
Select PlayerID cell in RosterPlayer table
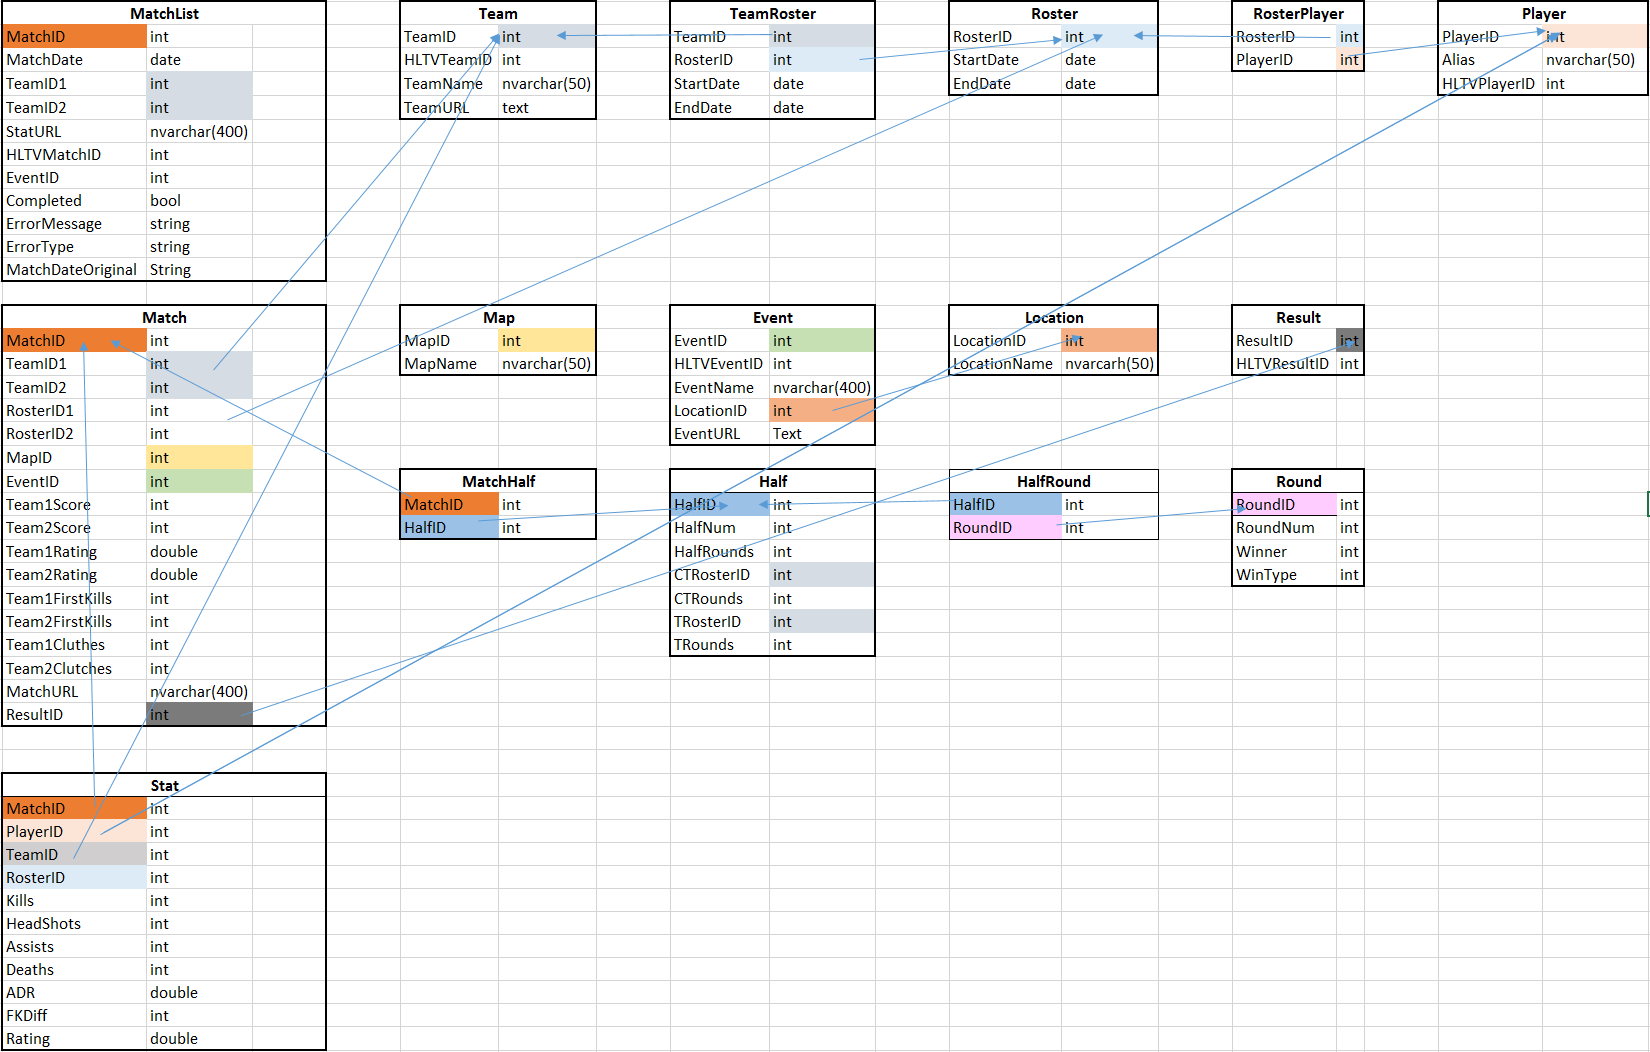pyautogui.click(x=1284, y=60)
